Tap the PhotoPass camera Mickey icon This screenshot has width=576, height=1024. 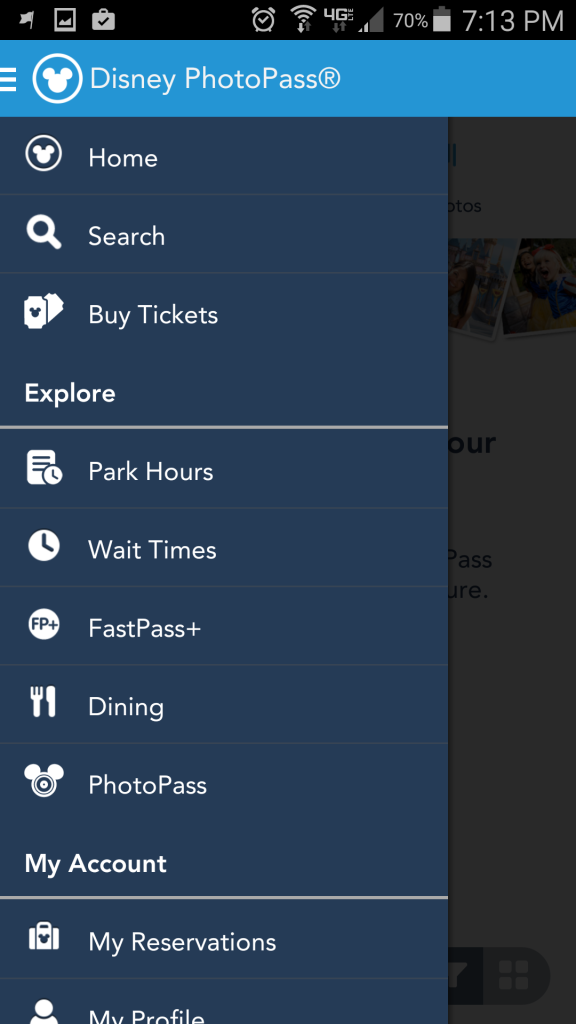tap(44, 780)
